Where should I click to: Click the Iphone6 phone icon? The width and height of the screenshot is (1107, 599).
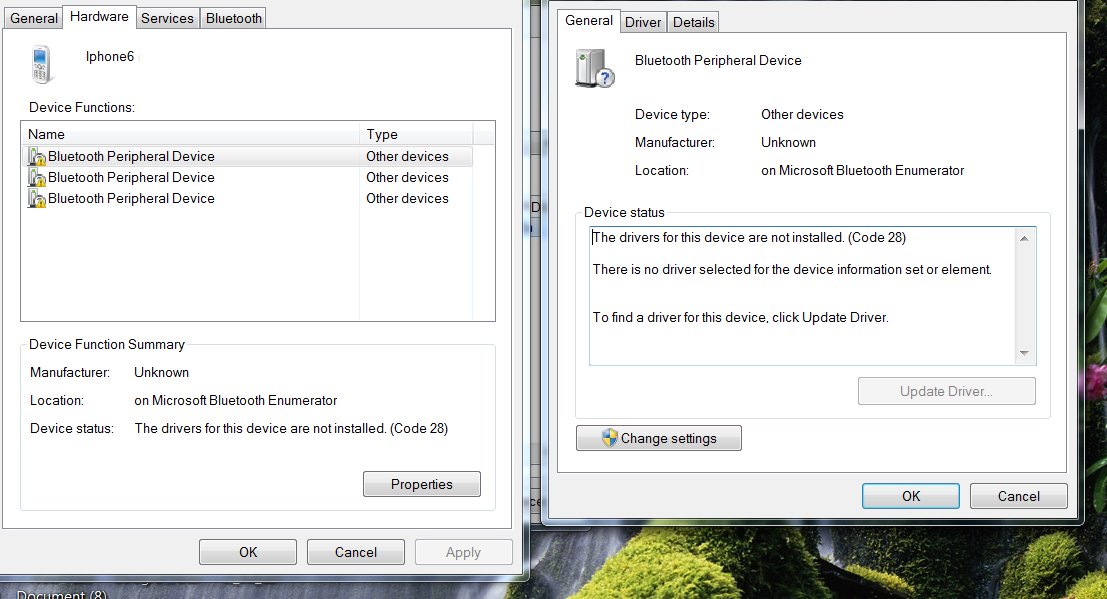click(41, 64)
